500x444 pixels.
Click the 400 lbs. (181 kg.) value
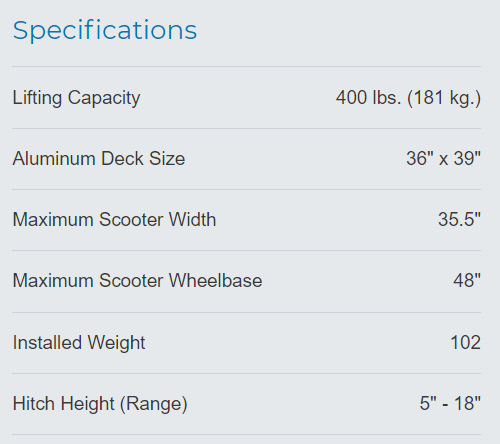point(408,99)
